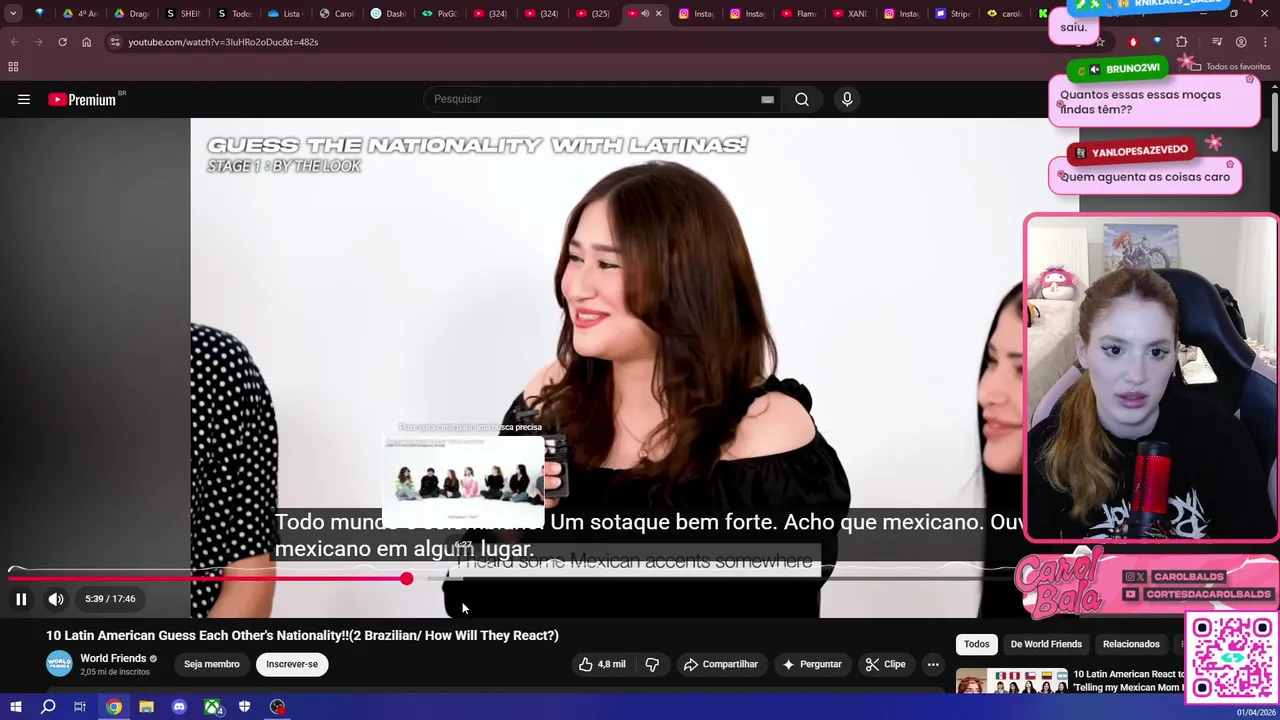The image size is (1280, 720).
Task: Open World Friends channel name link
Action: click(113, 658)
